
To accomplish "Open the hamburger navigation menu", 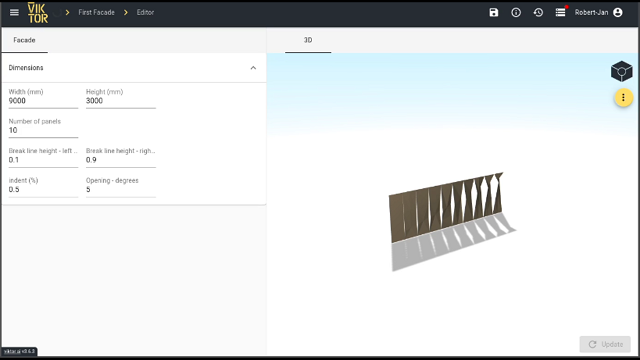I will pos(14,12).
